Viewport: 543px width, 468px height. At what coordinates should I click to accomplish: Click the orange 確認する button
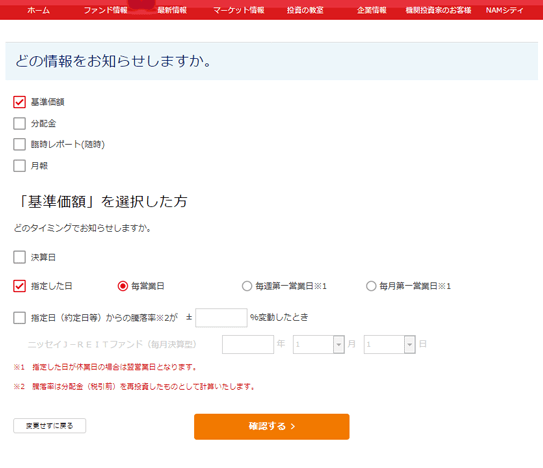[x=272, y=426]
